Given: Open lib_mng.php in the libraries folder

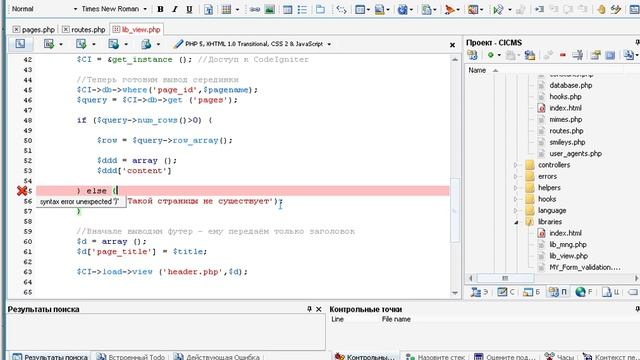Looking at the screenshot, I should (568, 244).
